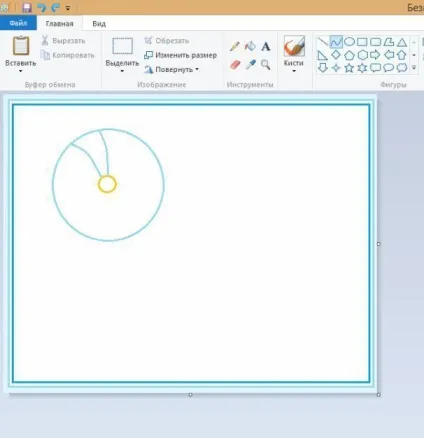Image resolution: width=424 pixels, height=438 pixels.
Task: Select the Pencil tool
Action: tap(235, 46)
